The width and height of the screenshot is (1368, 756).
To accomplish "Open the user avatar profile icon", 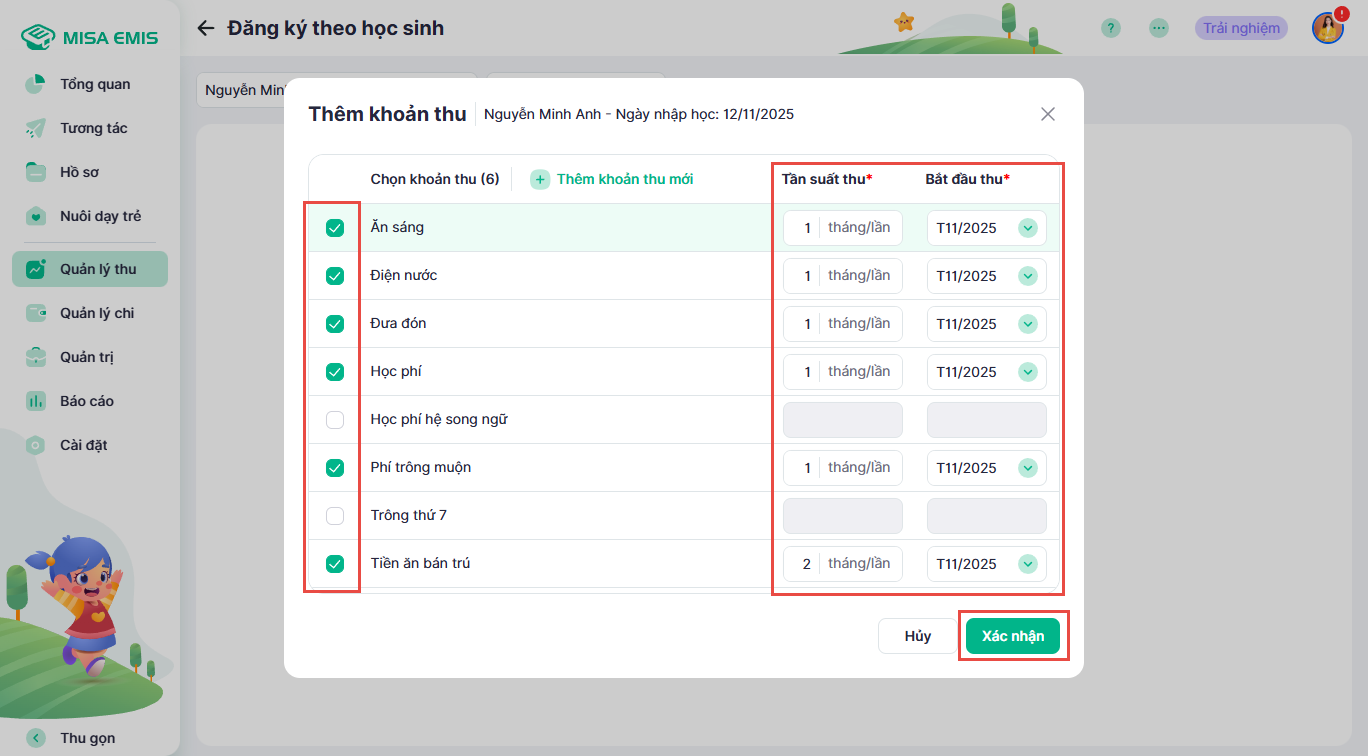I will coord(1327,28).
